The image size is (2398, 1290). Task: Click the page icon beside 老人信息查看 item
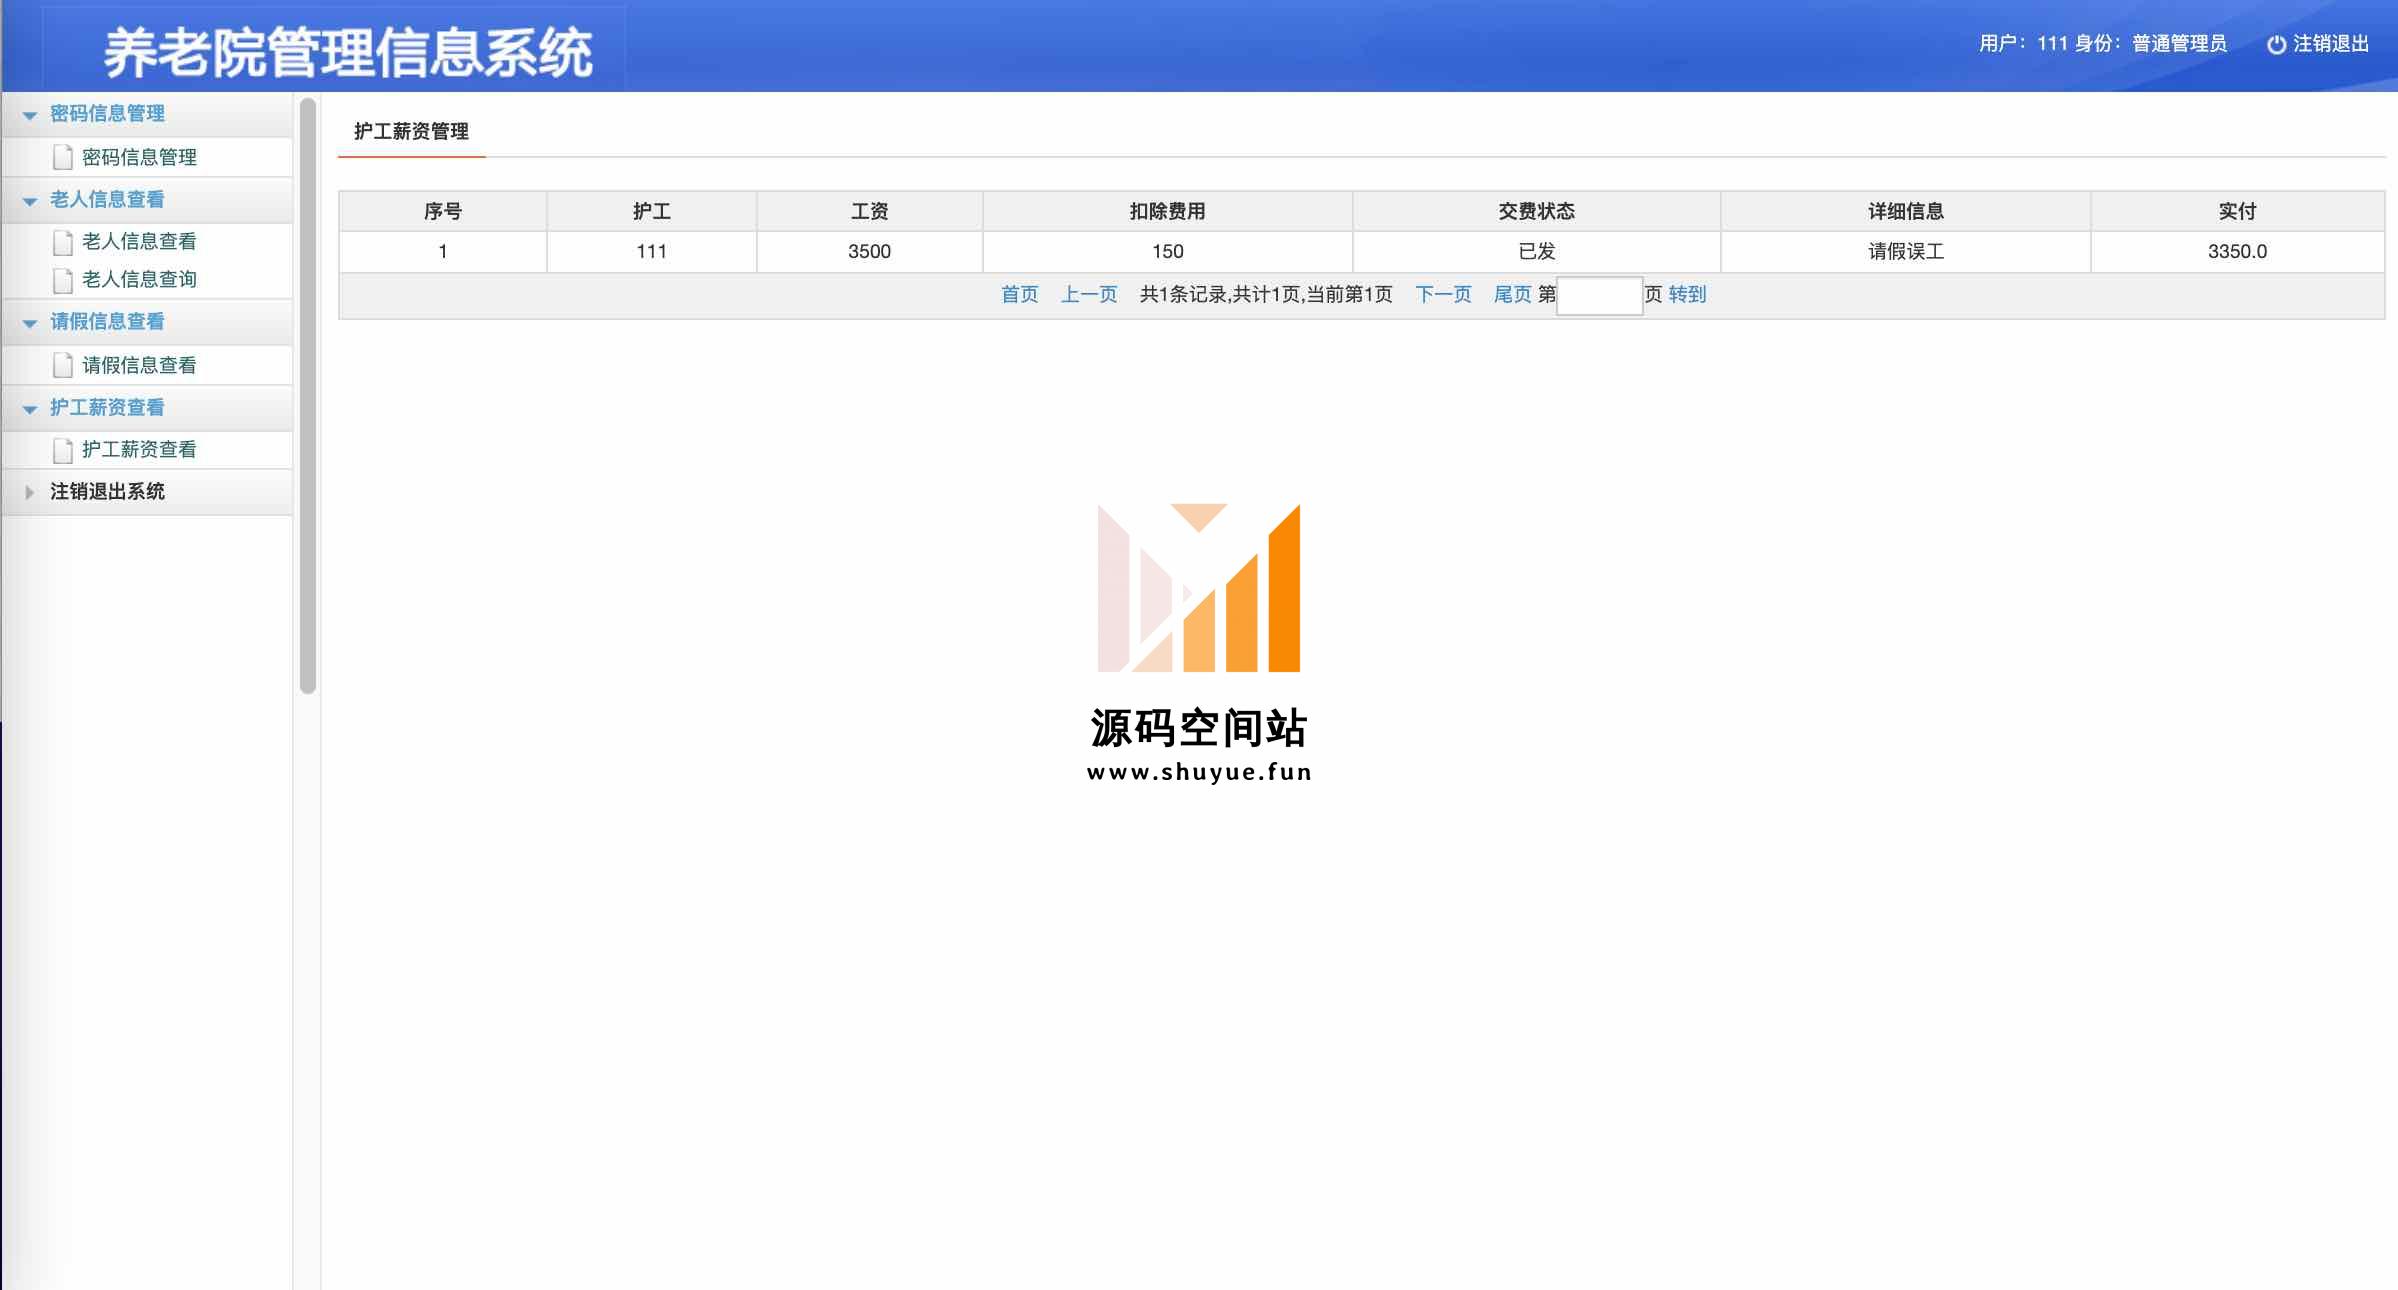point(63,242)
